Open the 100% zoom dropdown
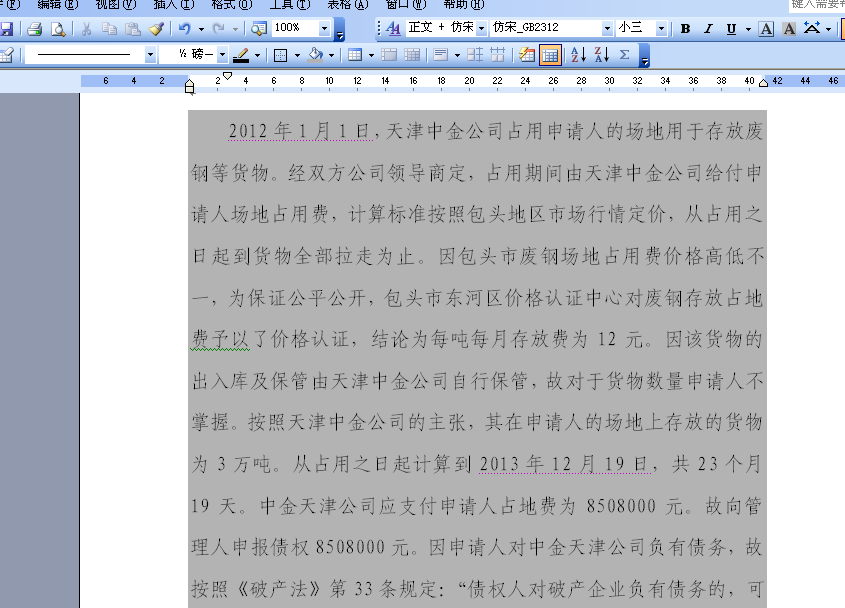 [324, 28]
